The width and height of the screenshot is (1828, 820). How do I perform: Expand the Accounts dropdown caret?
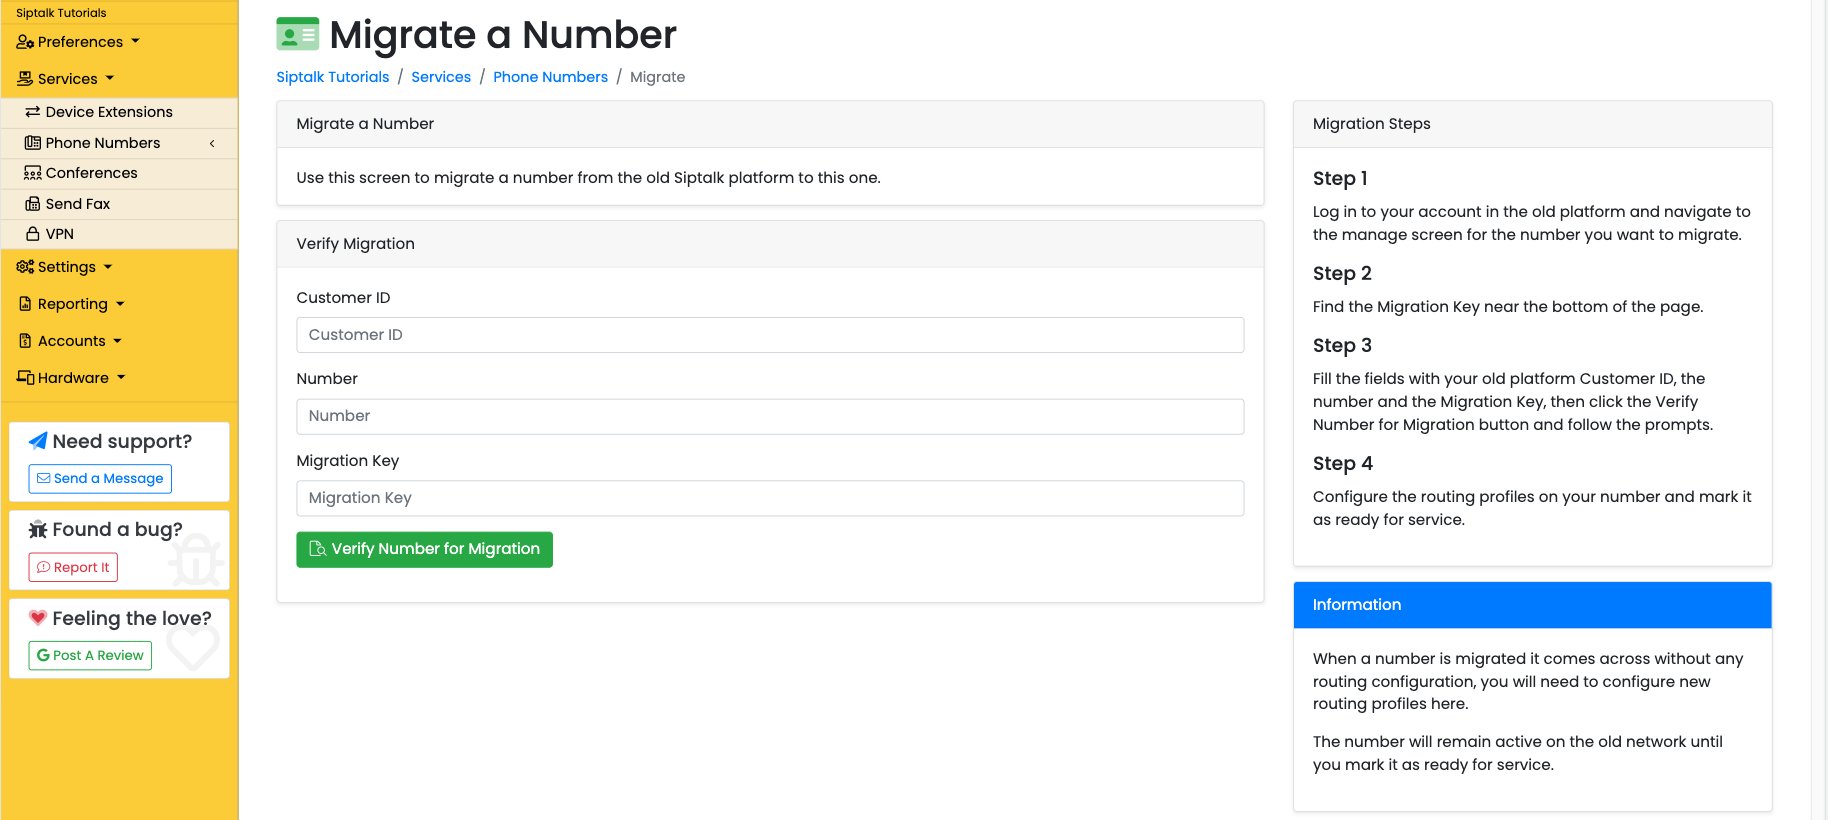click(117, 341)
